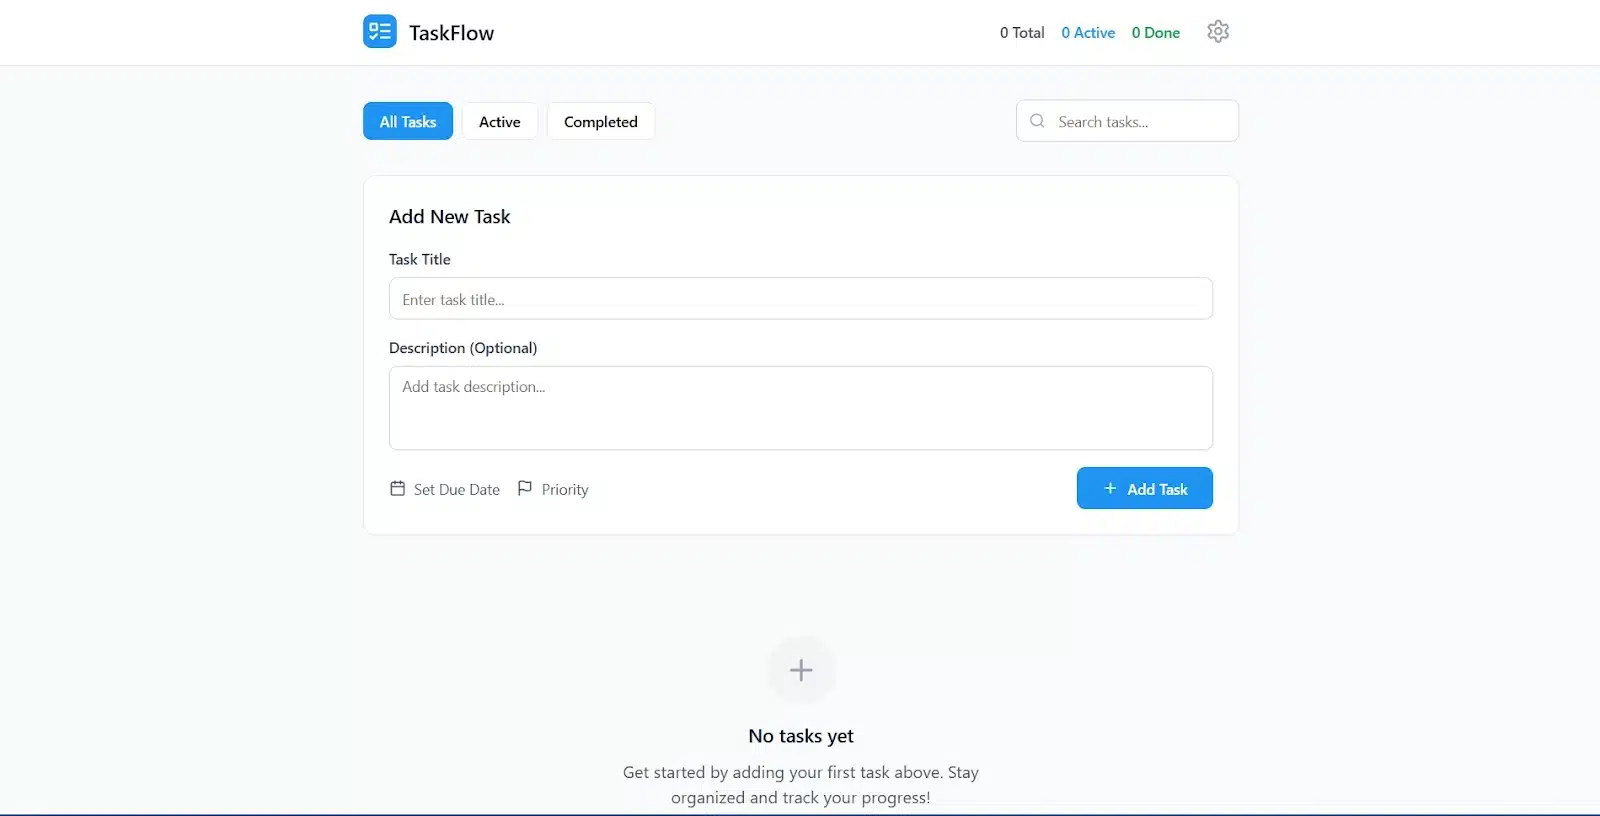Click the Add task description textarea

(x=801, y=408)
